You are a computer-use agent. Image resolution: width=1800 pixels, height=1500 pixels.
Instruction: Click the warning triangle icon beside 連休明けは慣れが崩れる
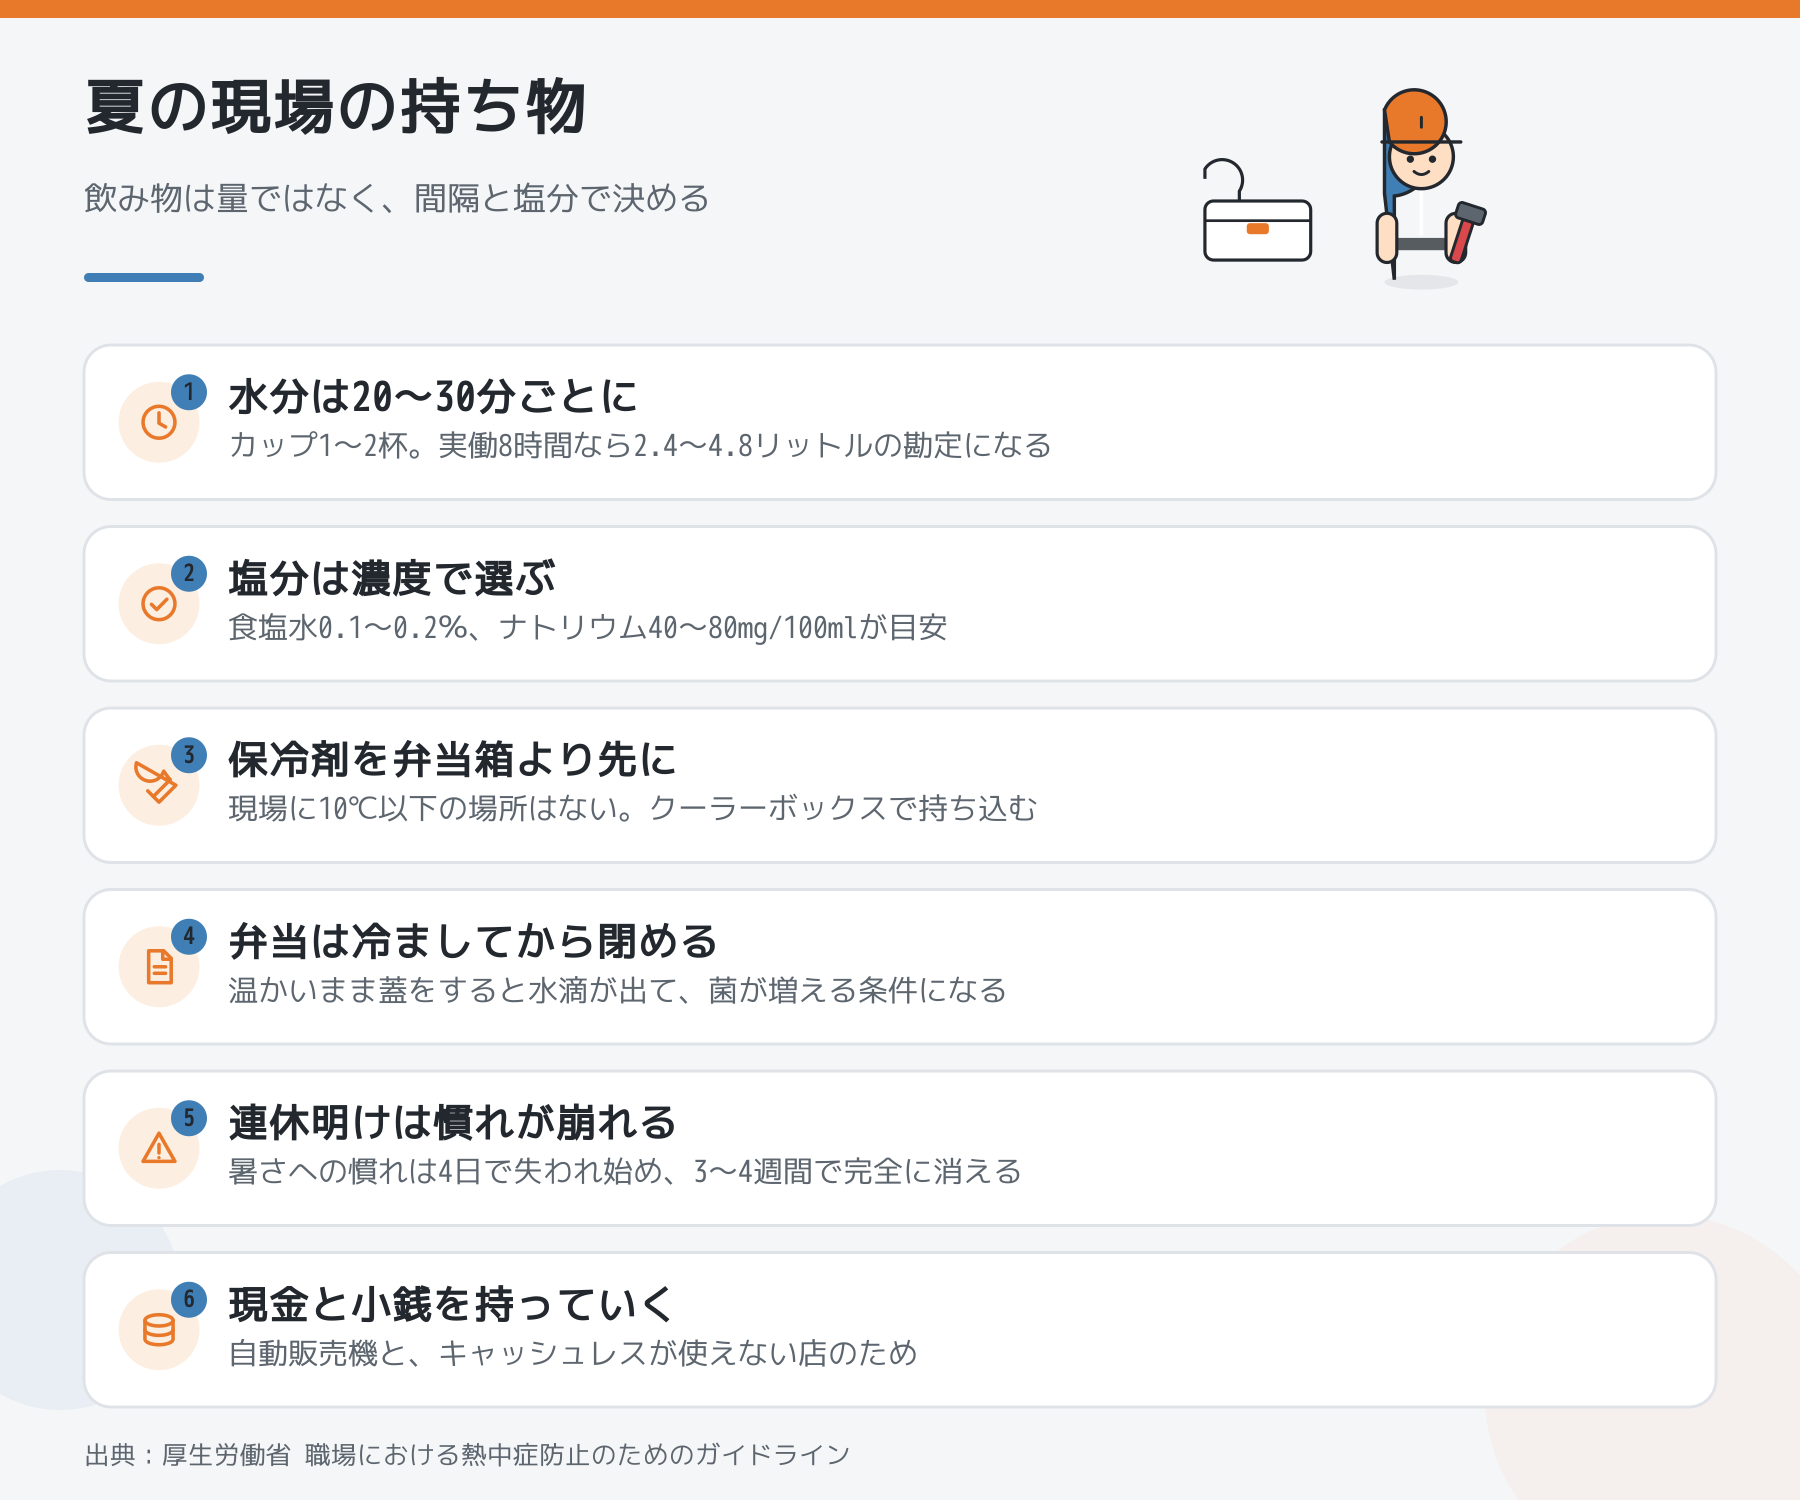tap(159, 1148)
